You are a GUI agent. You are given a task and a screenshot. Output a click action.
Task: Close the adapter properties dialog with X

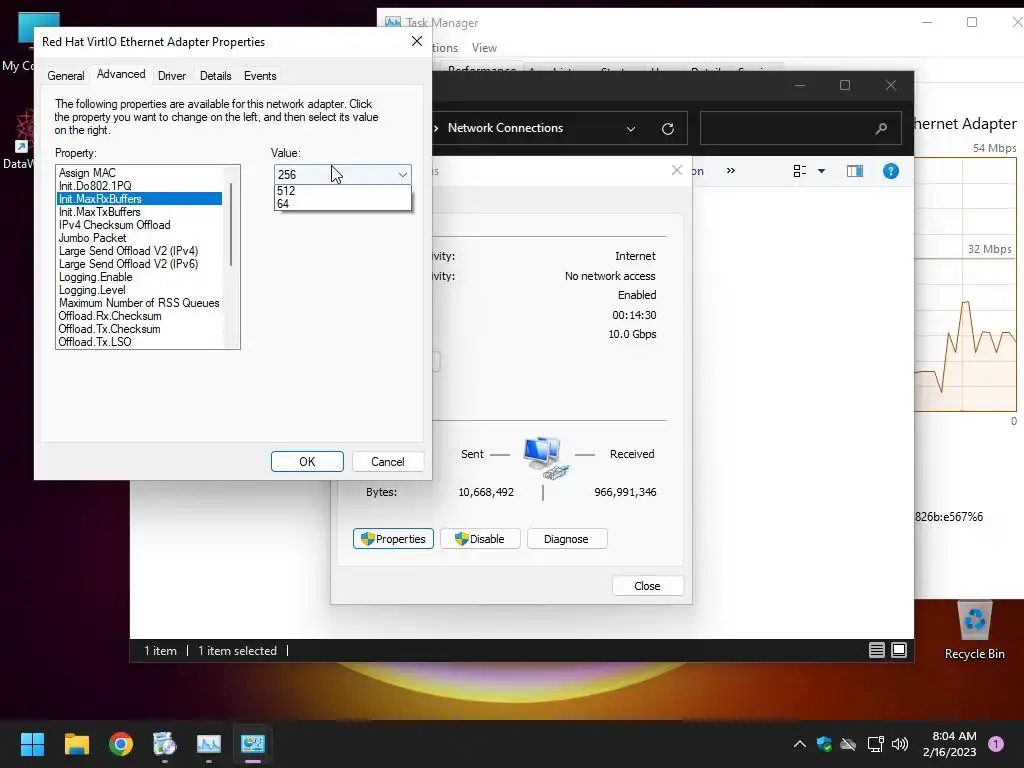417,41
